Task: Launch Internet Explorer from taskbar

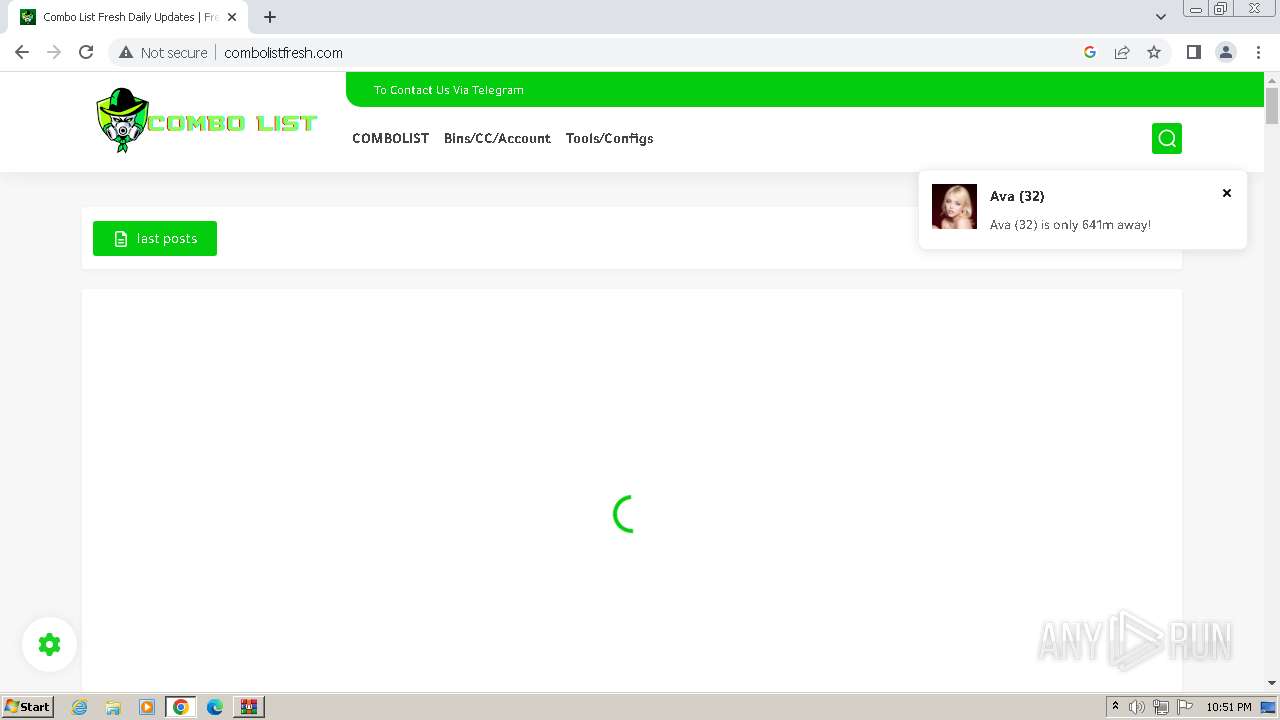Action: 80,707
